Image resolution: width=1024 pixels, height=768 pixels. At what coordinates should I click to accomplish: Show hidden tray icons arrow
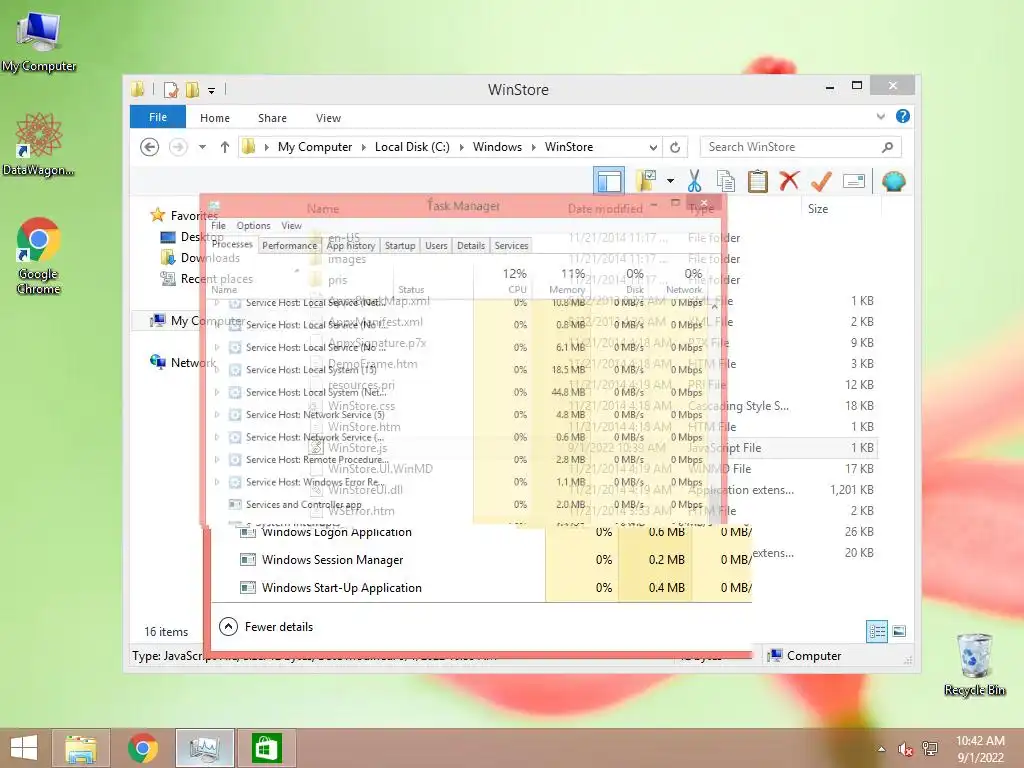tap(882, 749)
